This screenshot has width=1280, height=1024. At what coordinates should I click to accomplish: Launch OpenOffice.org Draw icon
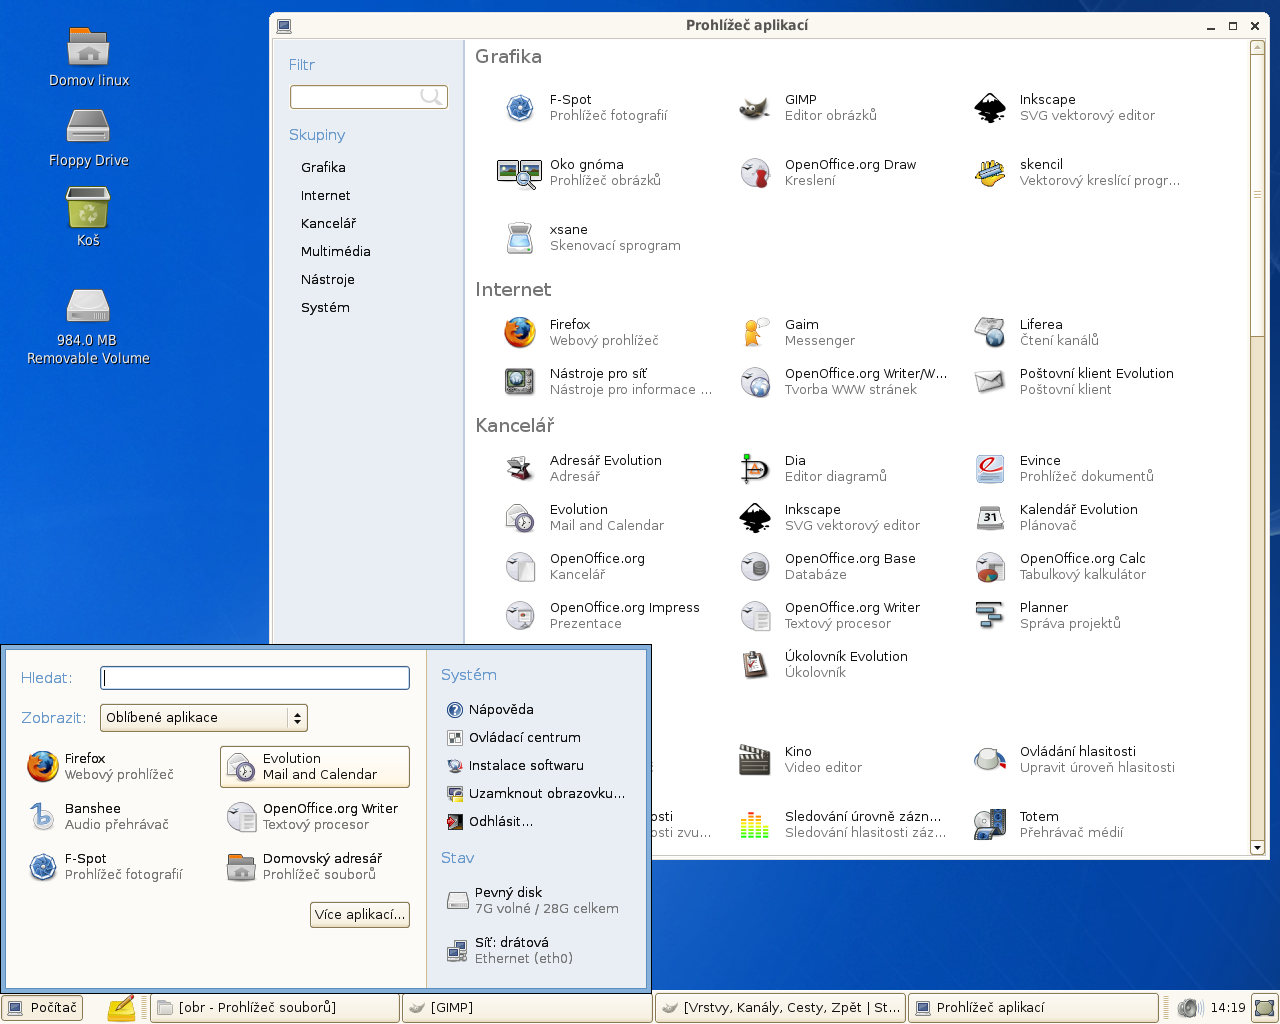pyautogui.click(x=755, y=173)
